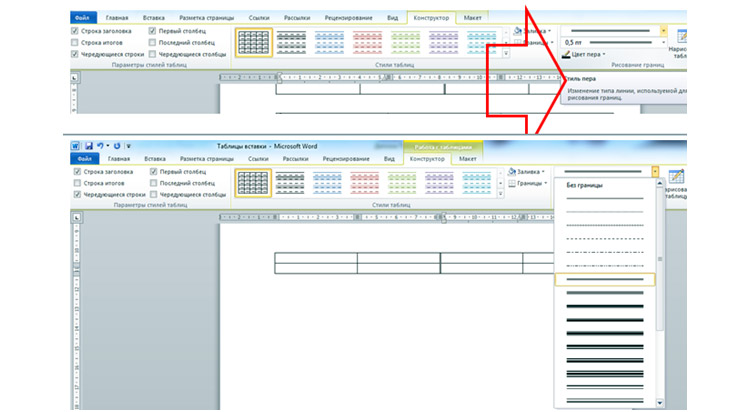Click Undo arrow in lower window's title bar

click(x=100, y=146)
